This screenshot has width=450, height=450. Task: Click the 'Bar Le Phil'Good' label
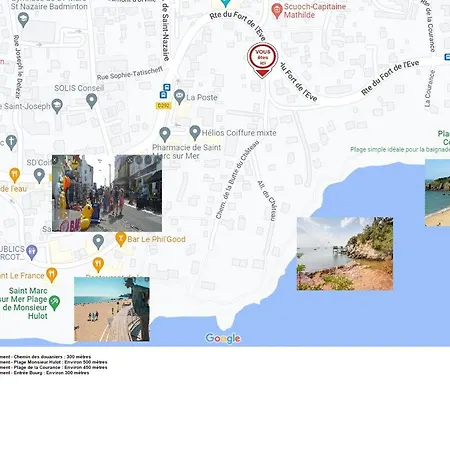tap(156, 239)
